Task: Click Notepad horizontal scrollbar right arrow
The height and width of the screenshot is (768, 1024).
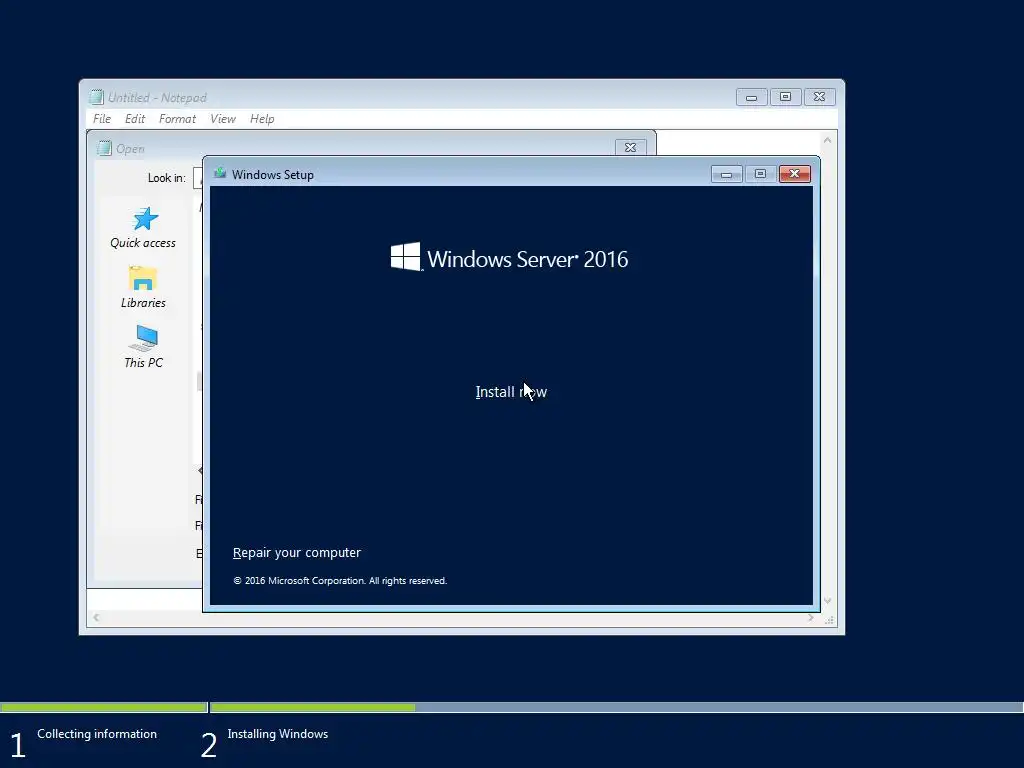Action: pyautogui.click(x=811, y=617)
